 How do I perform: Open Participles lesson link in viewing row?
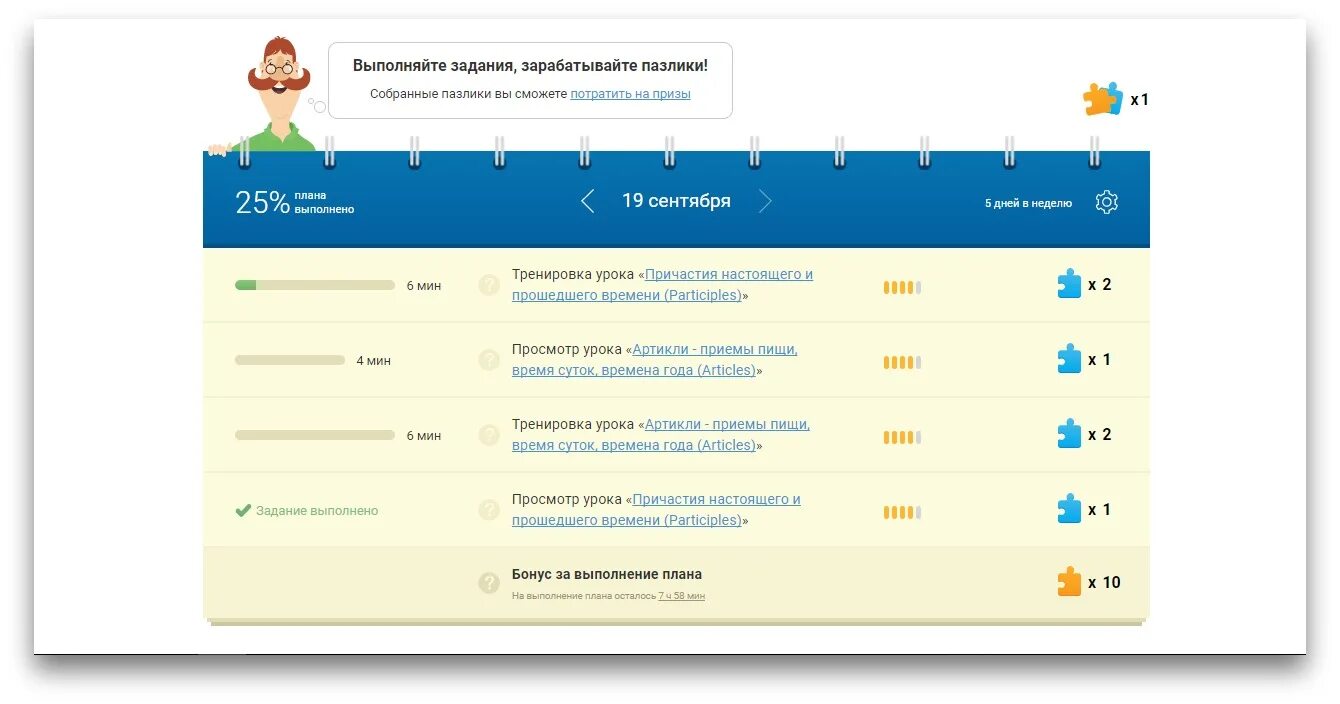tap(656, 510)
